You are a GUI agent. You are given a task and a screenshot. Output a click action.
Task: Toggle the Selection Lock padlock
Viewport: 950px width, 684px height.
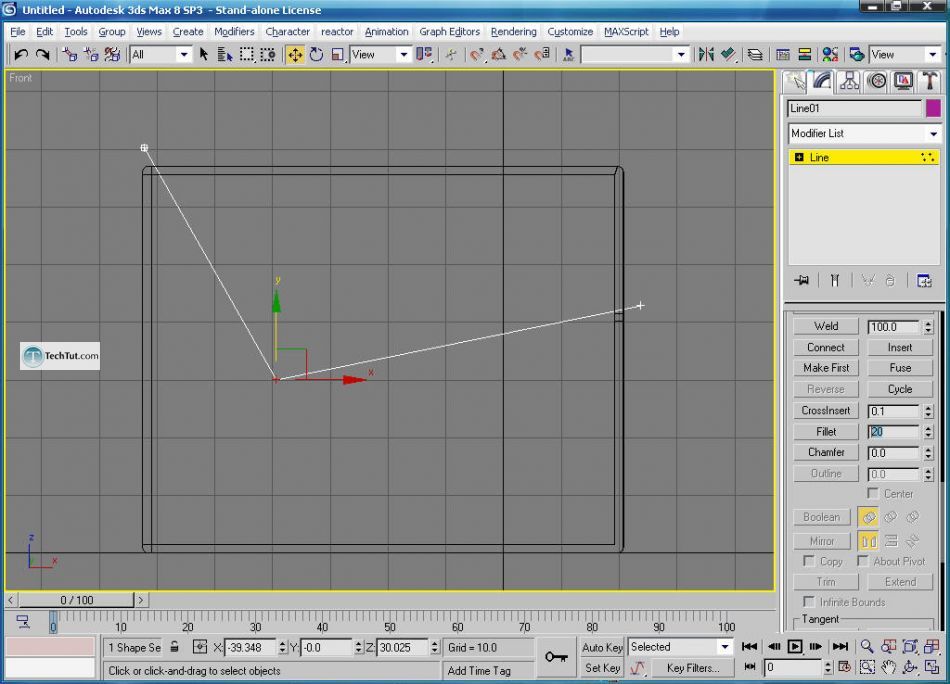[174, 647]
